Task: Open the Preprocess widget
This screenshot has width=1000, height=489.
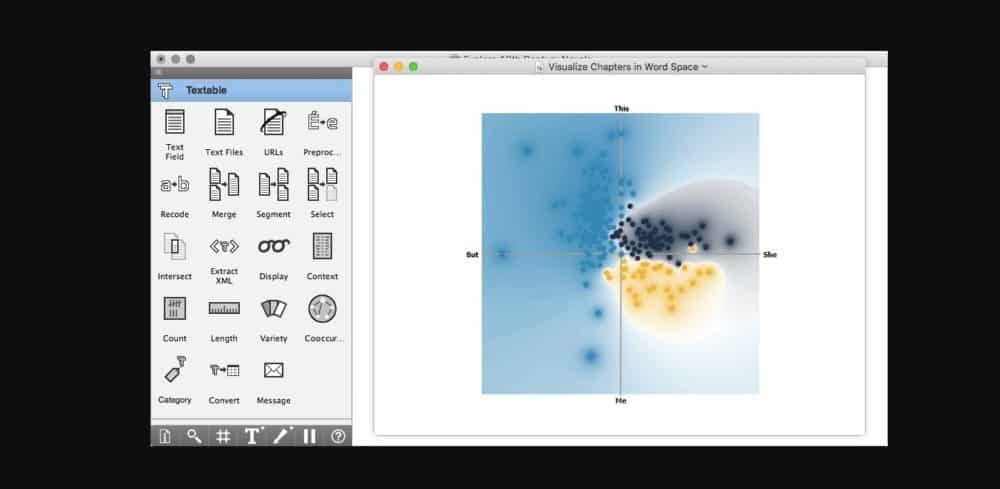Action: coord(322,123)
